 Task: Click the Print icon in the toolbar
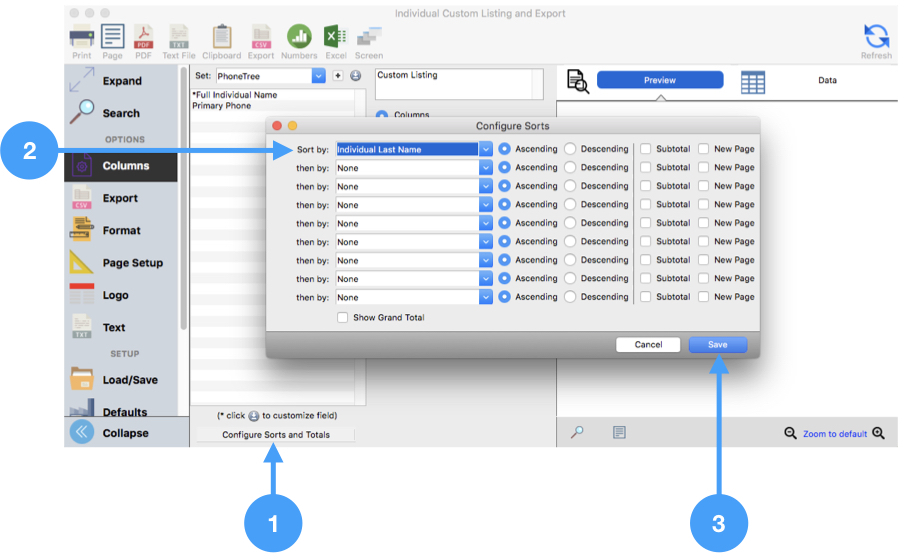pos(81,38)
